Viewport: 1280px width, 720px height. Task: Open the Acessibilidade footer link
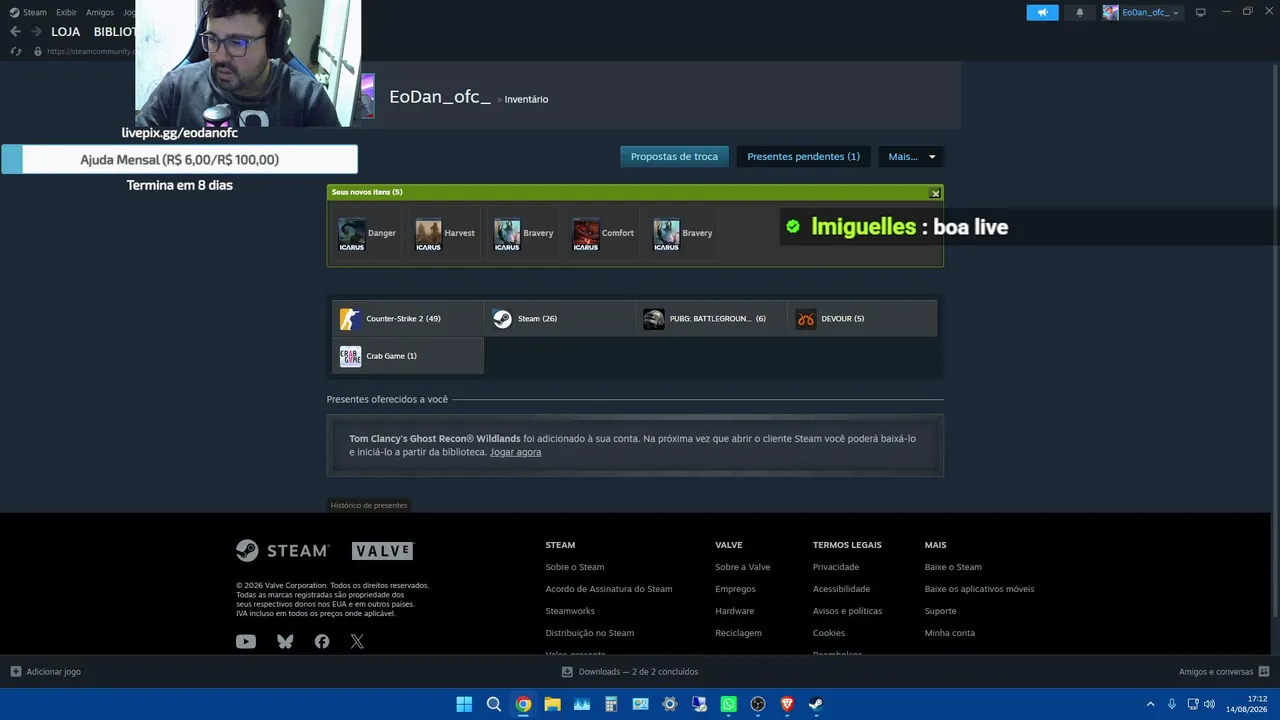click(x=842, y=589)
